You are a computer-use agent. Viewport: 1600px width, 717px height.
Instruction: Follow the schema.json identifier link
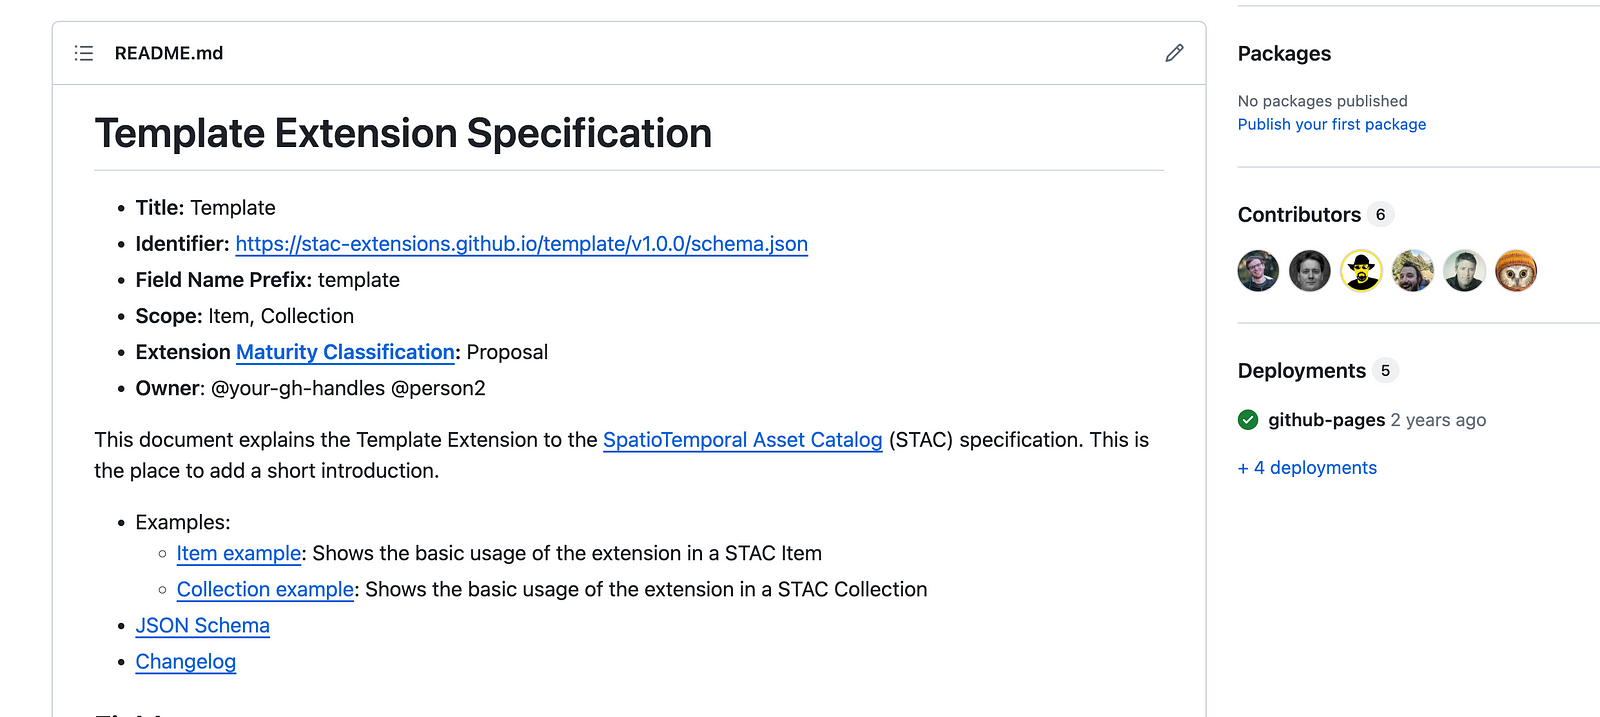coord(521,243)
